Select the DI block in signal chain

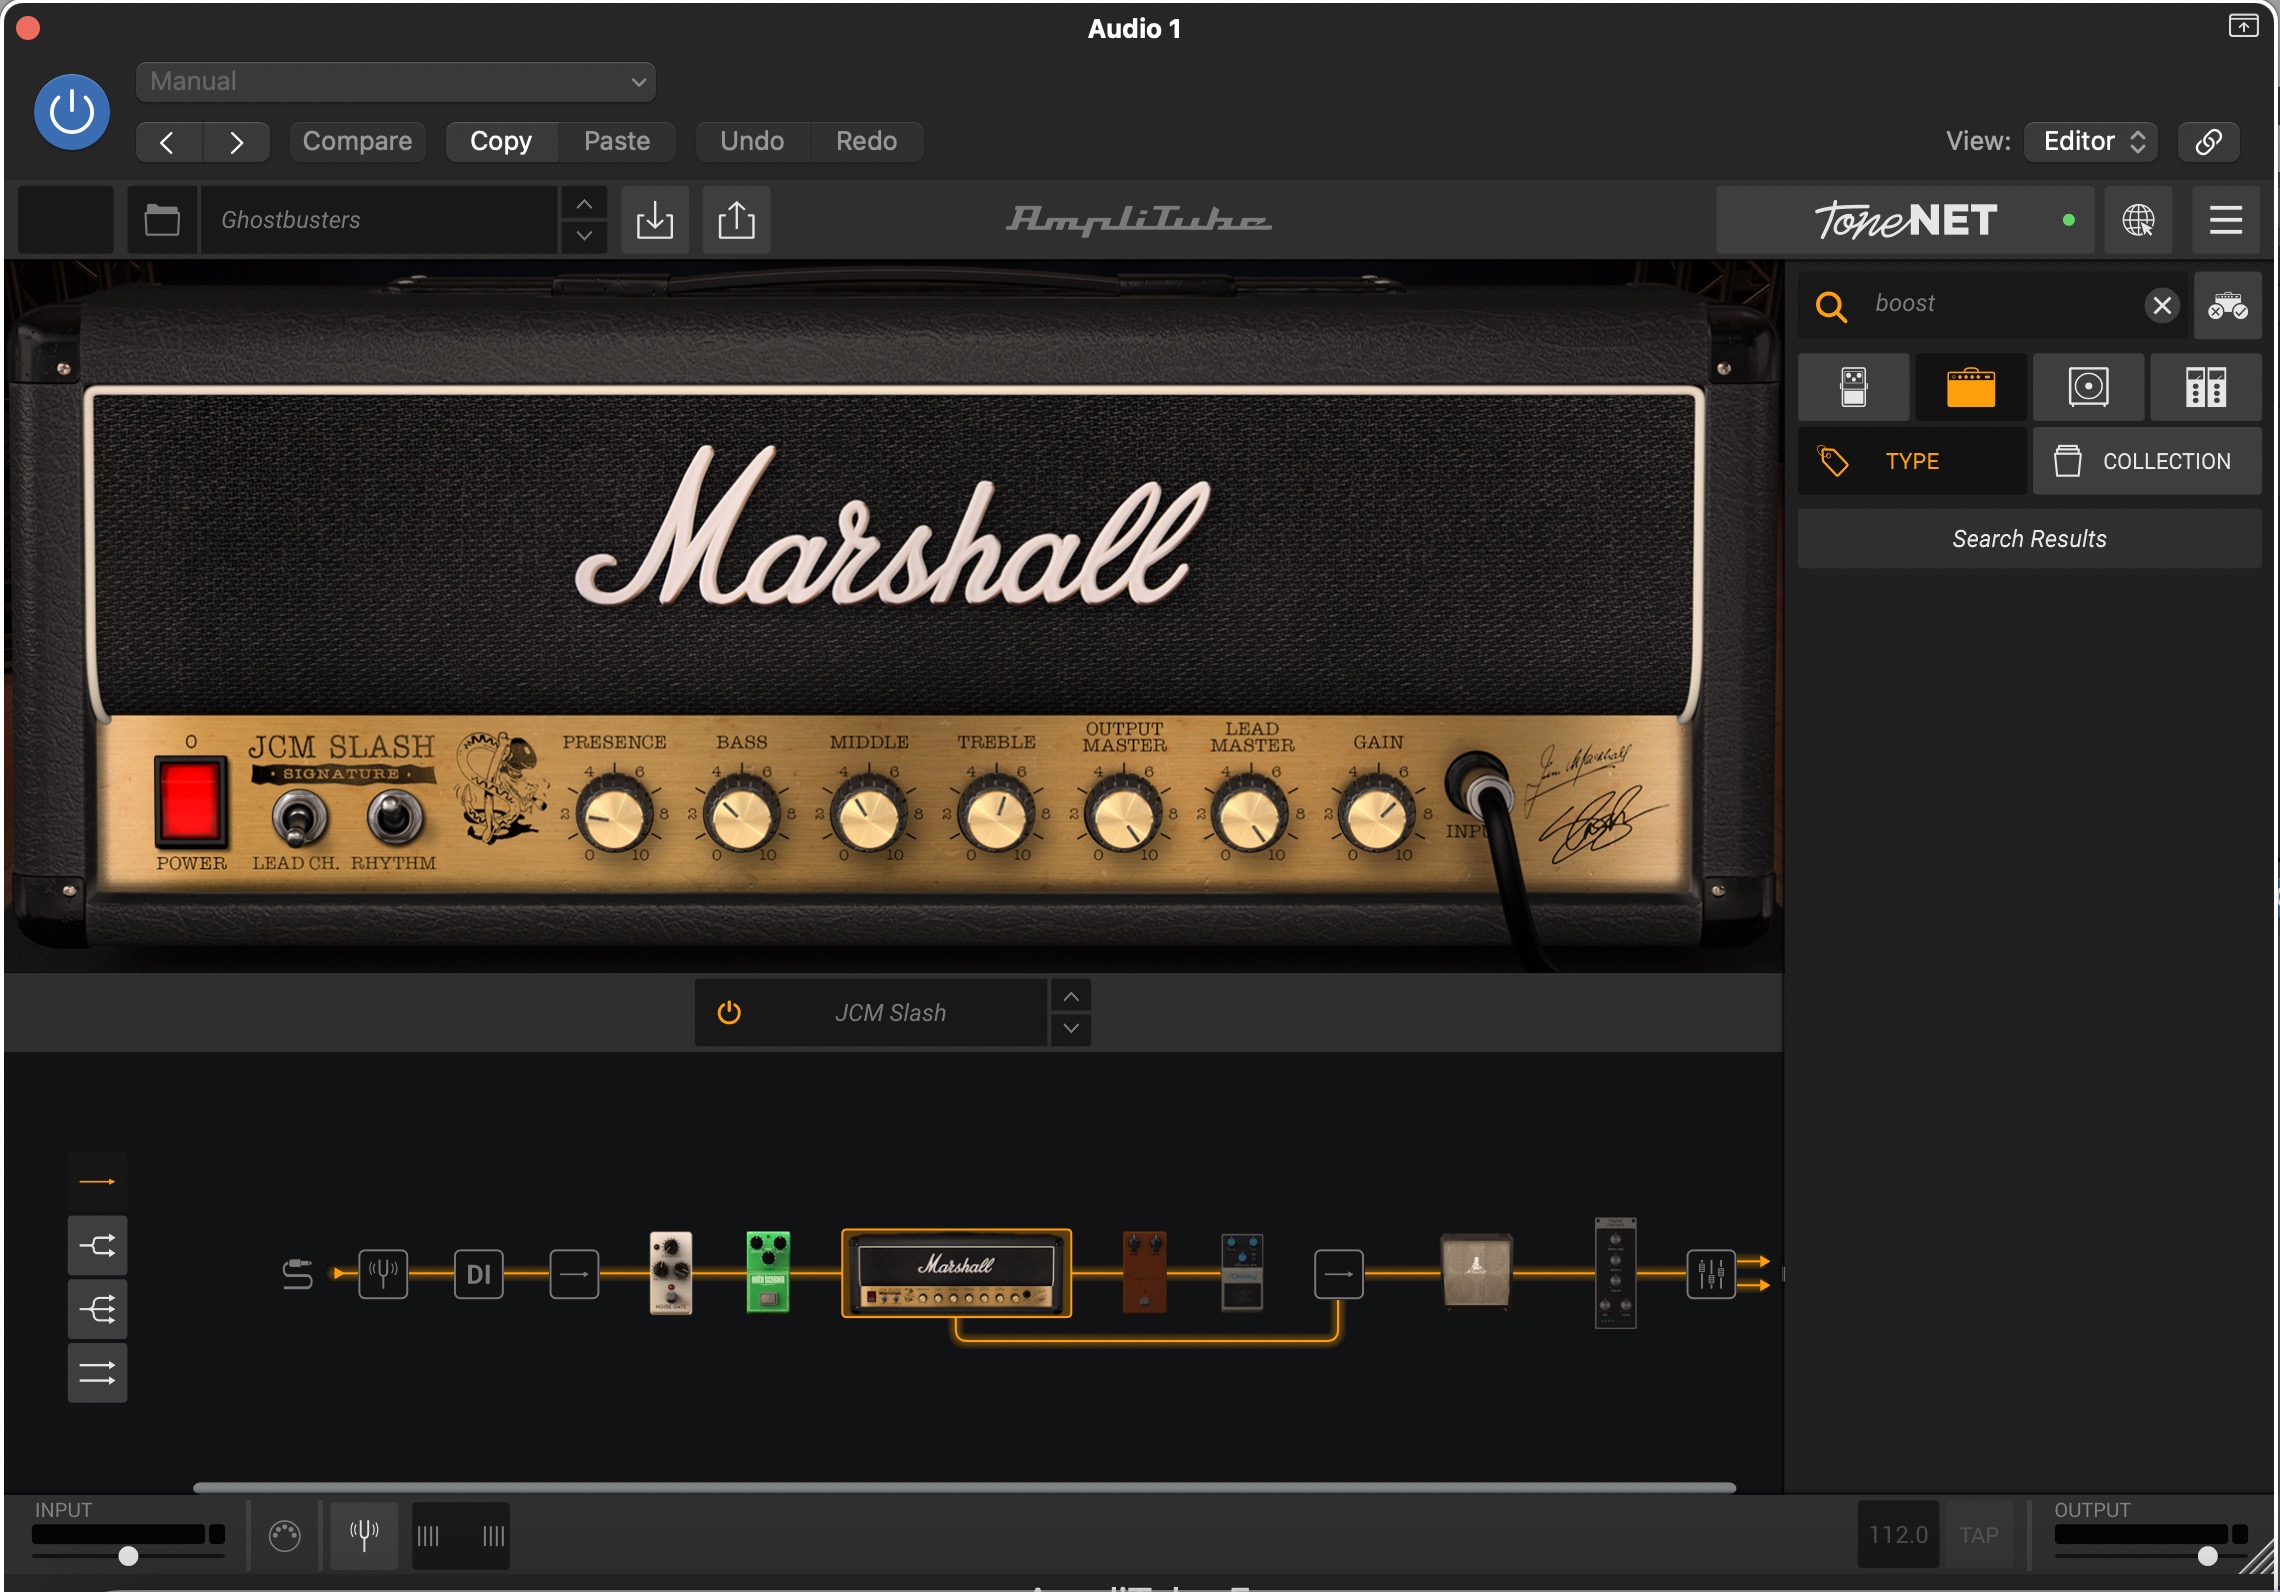tap(479, 1274)
